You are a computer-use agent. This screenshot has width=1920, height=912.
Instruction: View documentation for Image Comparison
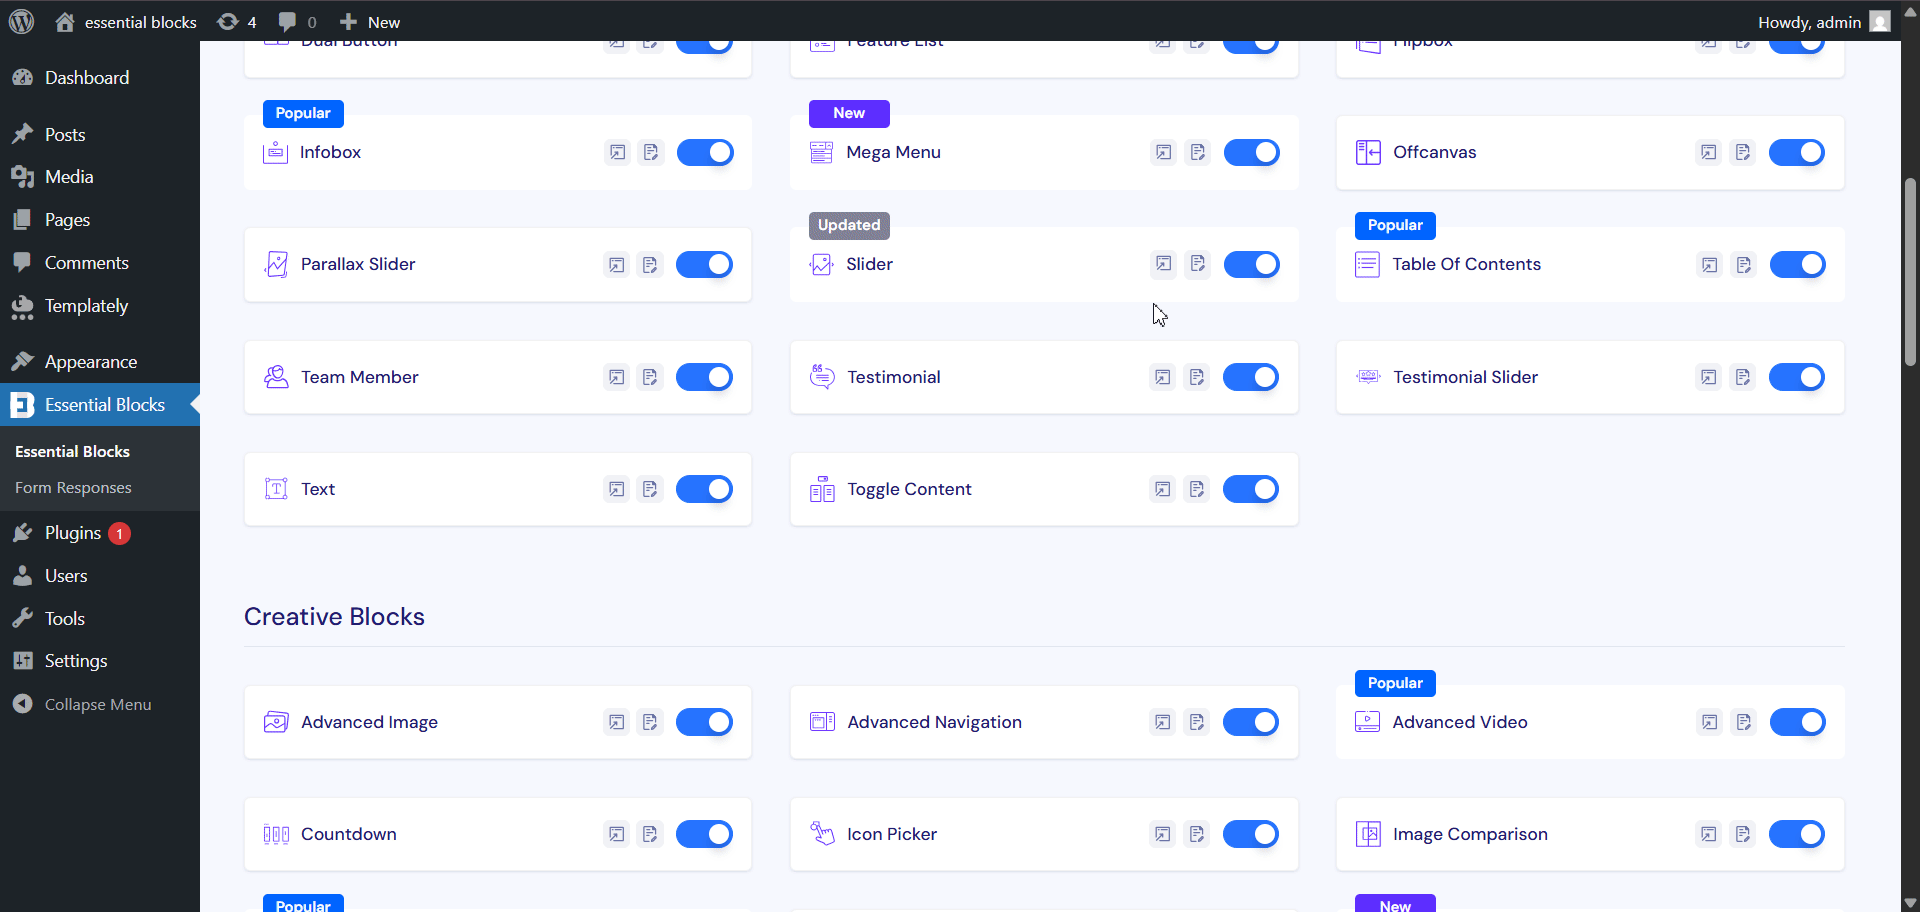point(1745,833)
